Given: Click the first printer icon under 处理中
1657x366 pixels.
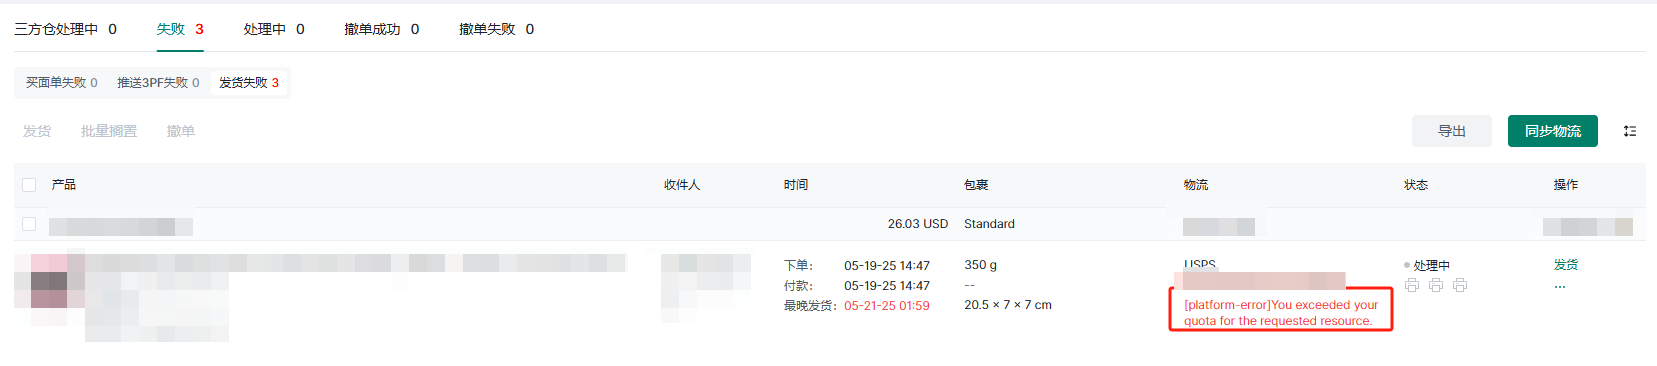Looking at the screenshot, I should click(x=1412, y=285).
